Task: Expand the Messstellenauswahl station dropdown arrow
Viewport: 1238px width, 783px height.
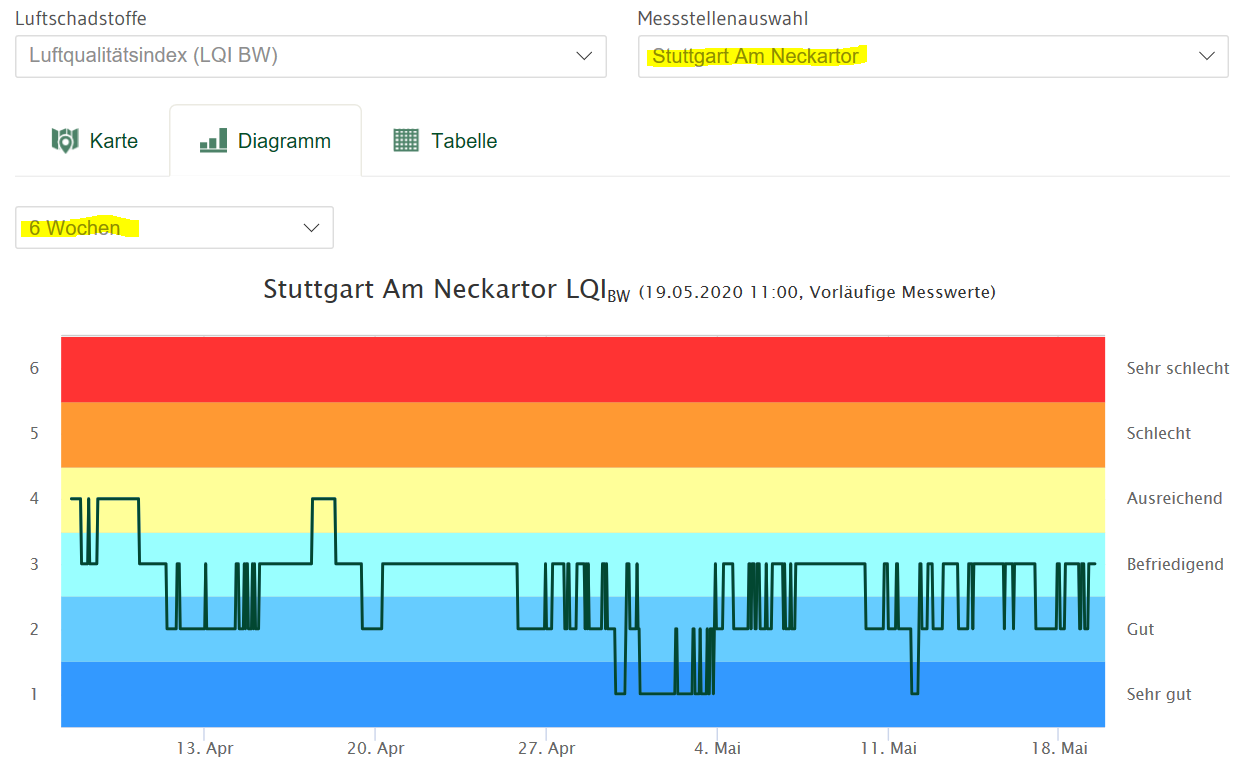Action: 1207,56
